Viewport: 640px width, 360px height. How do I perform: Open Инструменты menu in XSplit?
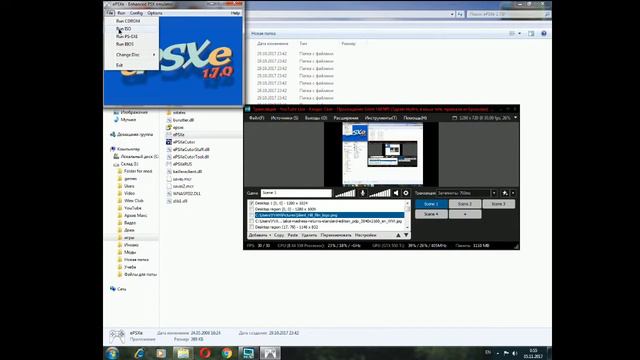coord(380,118)
